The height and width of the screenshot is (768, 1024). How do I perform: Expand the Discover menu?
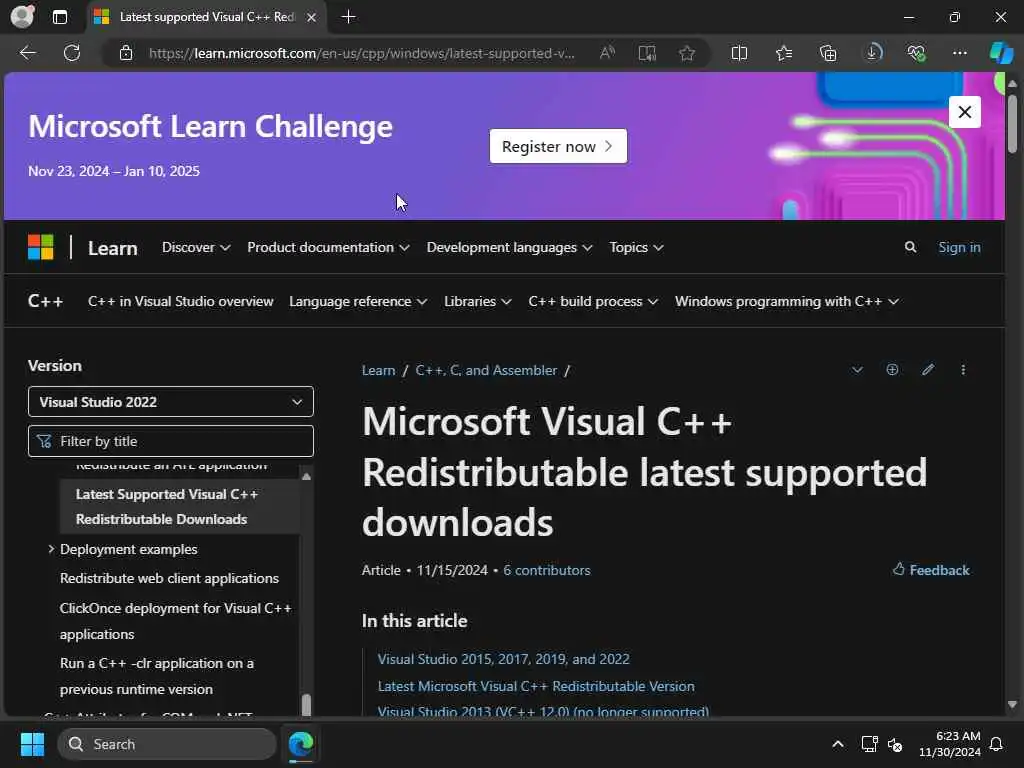[x=196, y=248]
